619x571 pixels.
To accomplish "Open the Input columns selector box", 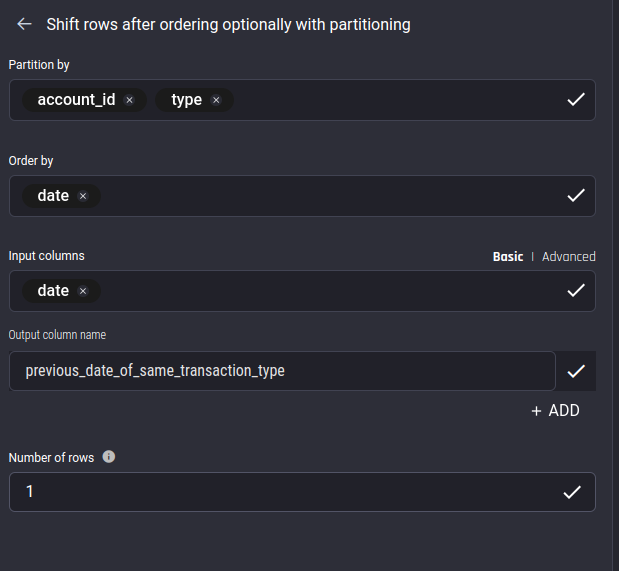I will click(x=302, y=291).
